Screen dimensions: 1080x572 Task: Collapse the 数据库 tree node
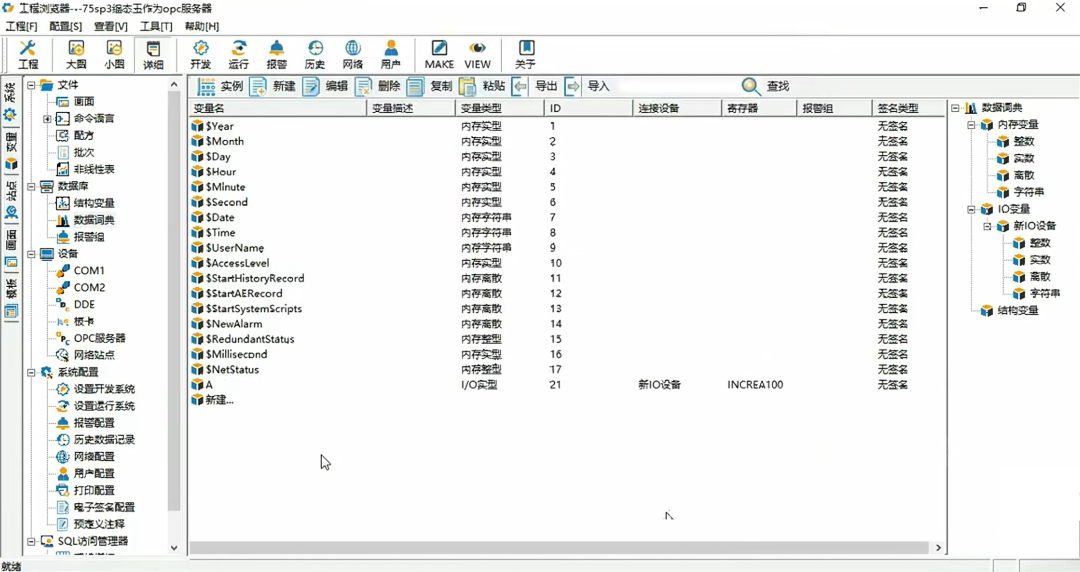[x=31, y=186]
